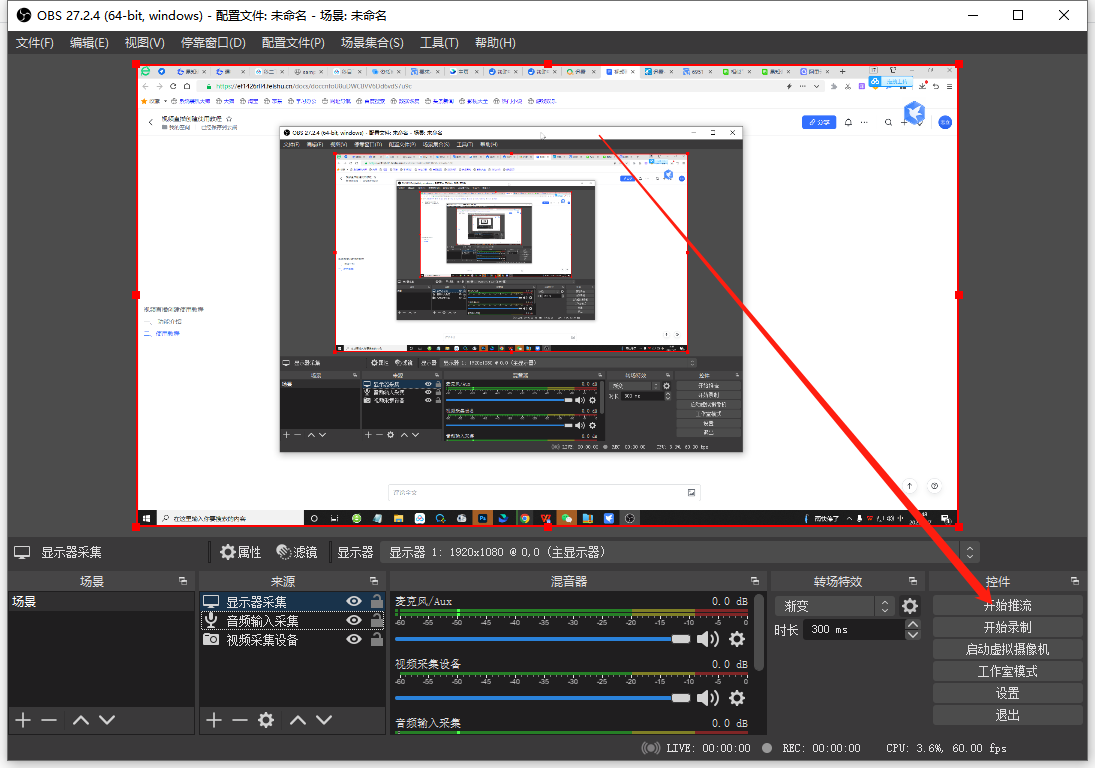Viewport: 1095px width, 768px height.
Task: Remove the selected scene with minus icon
Action: [49, 720]
